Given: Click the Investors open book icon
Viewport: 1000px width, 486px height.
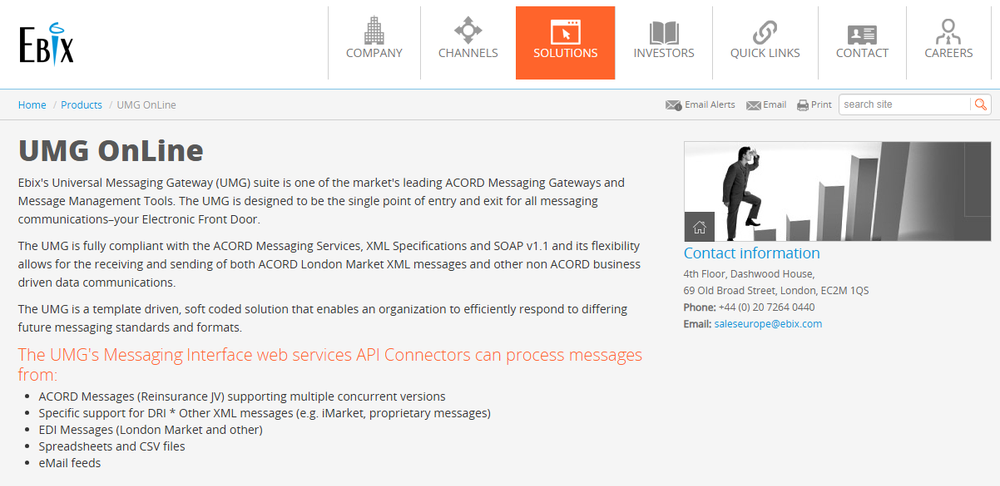Looking at the screenshot, I should [x=664, y=33].
